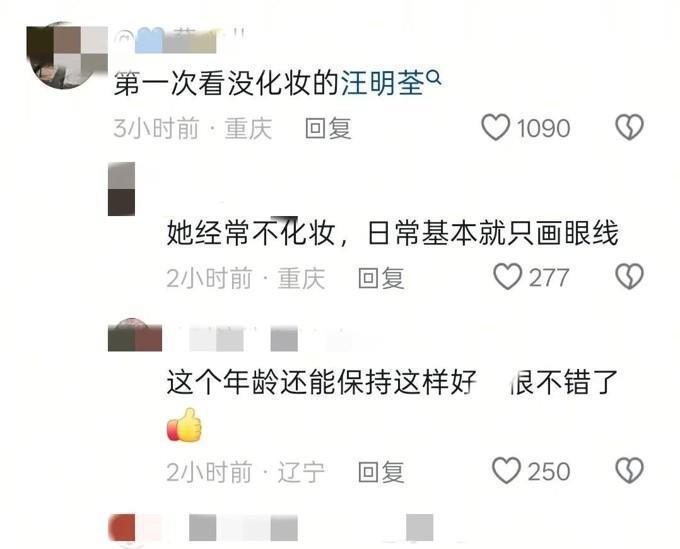Tap search icon beside 汪明荃
Viewport: 680px width, 549px height.
click(434, 78)
